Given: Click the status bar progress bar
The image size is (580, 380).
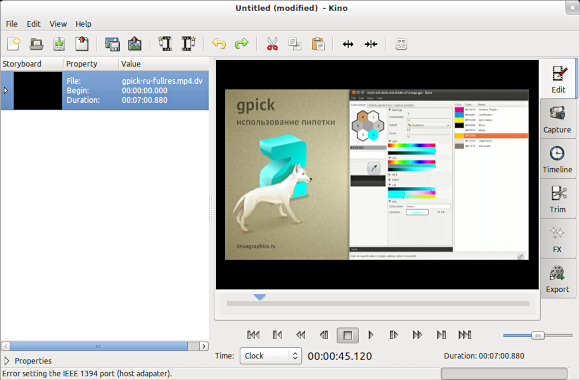Looking at the screenshot, I should click(x=504, y=373).
